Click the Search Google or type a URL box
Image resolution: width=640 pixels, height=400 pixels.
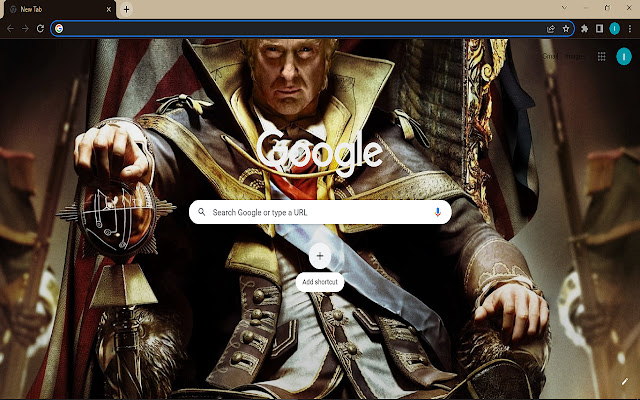click(320, 212)
